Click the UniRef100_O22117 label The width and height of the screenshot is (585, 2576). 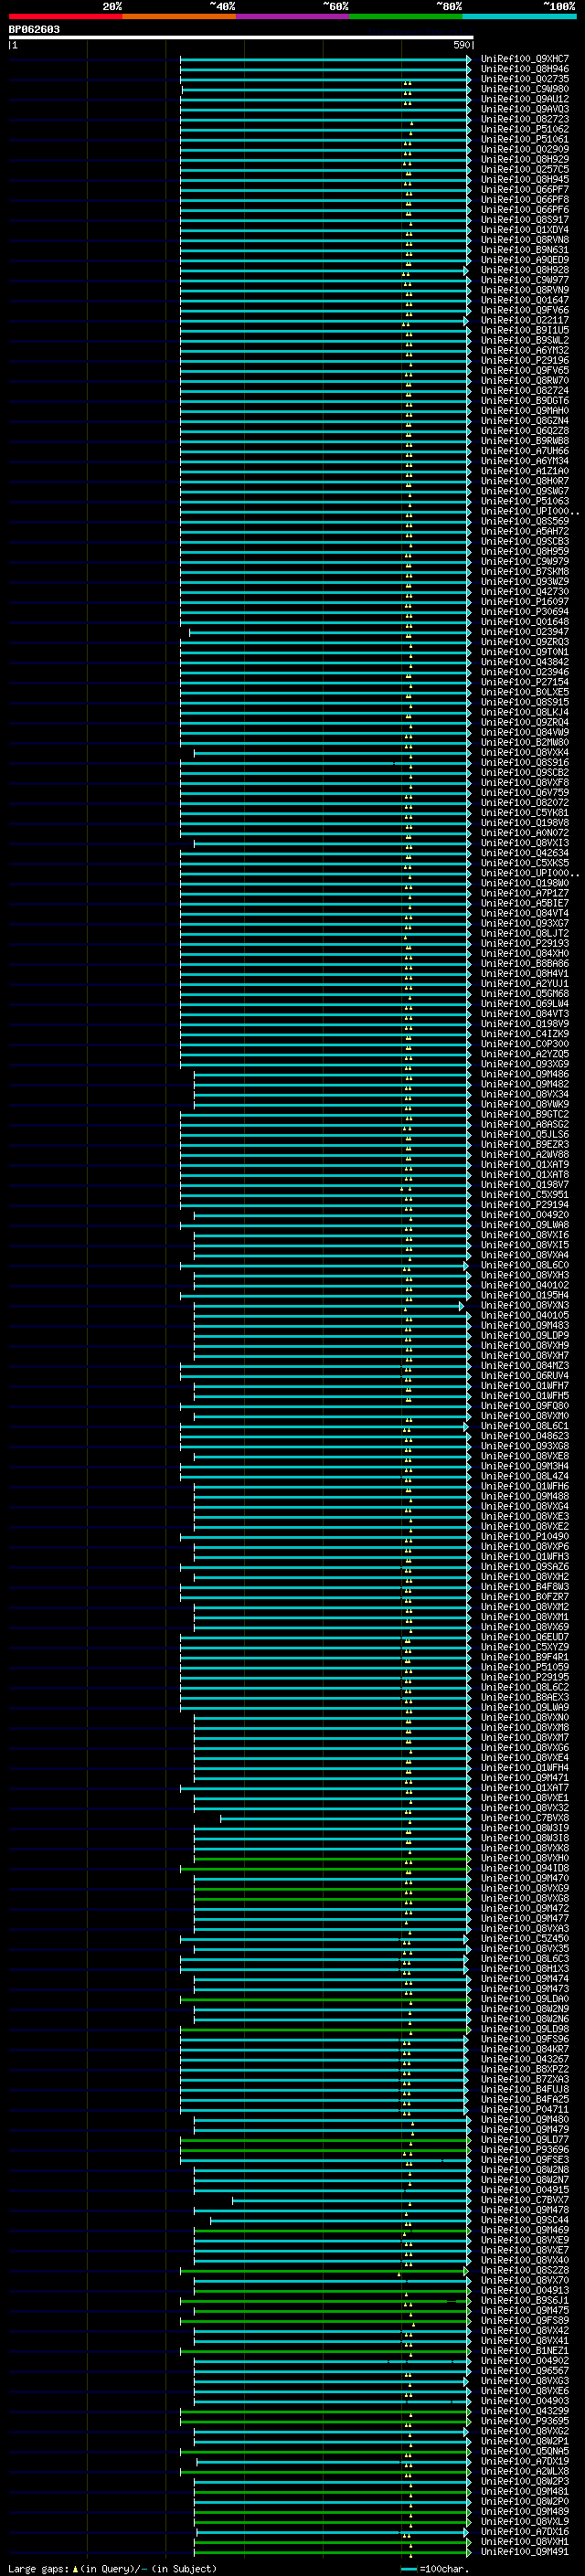[x=525, y=320]
